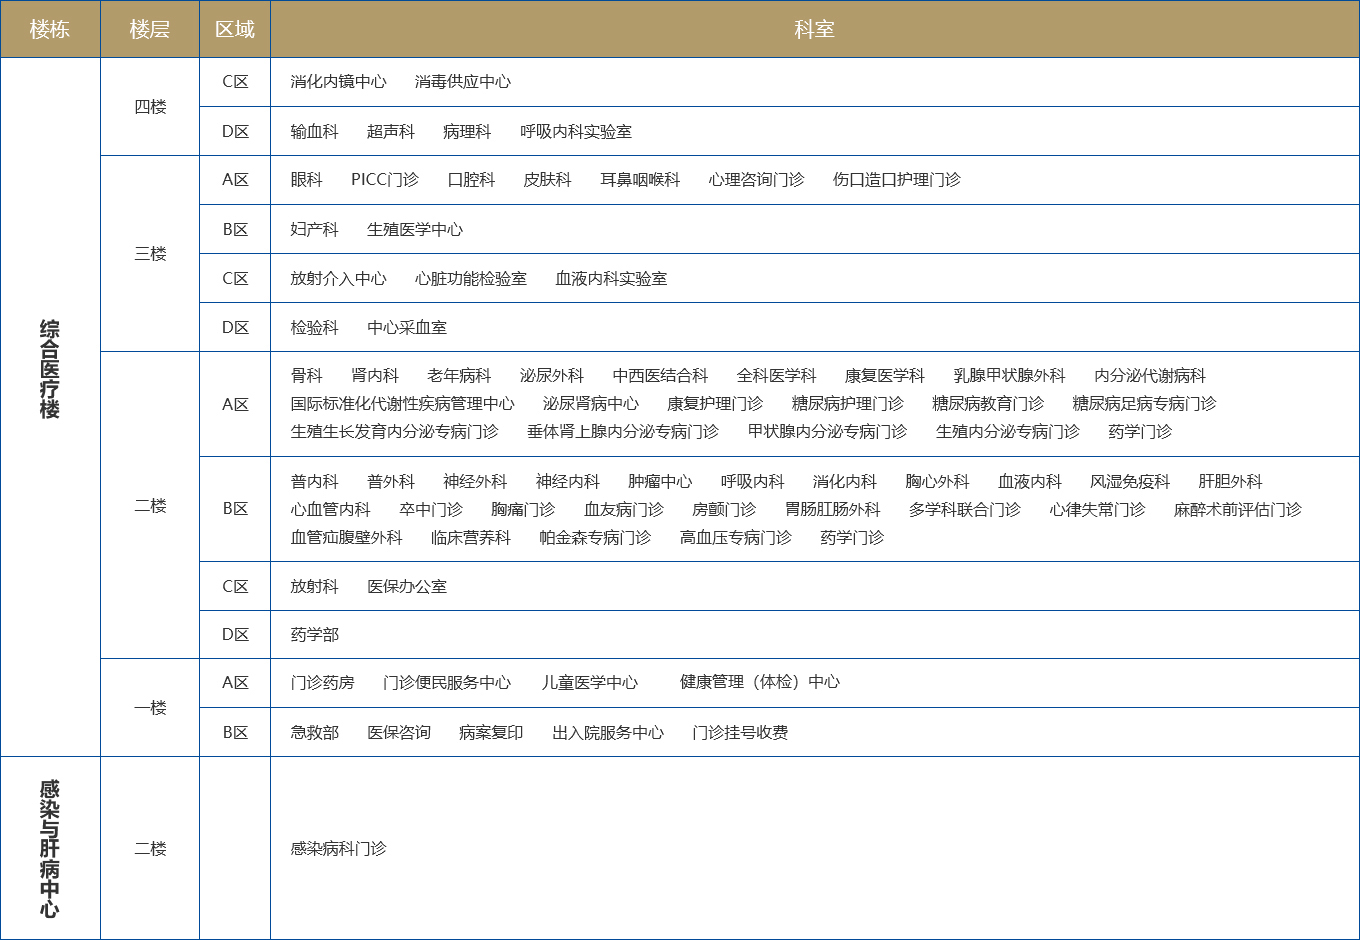Click the 检验科 department
Viewport: 1360px width, 940px height.
[x=314, y=328]
